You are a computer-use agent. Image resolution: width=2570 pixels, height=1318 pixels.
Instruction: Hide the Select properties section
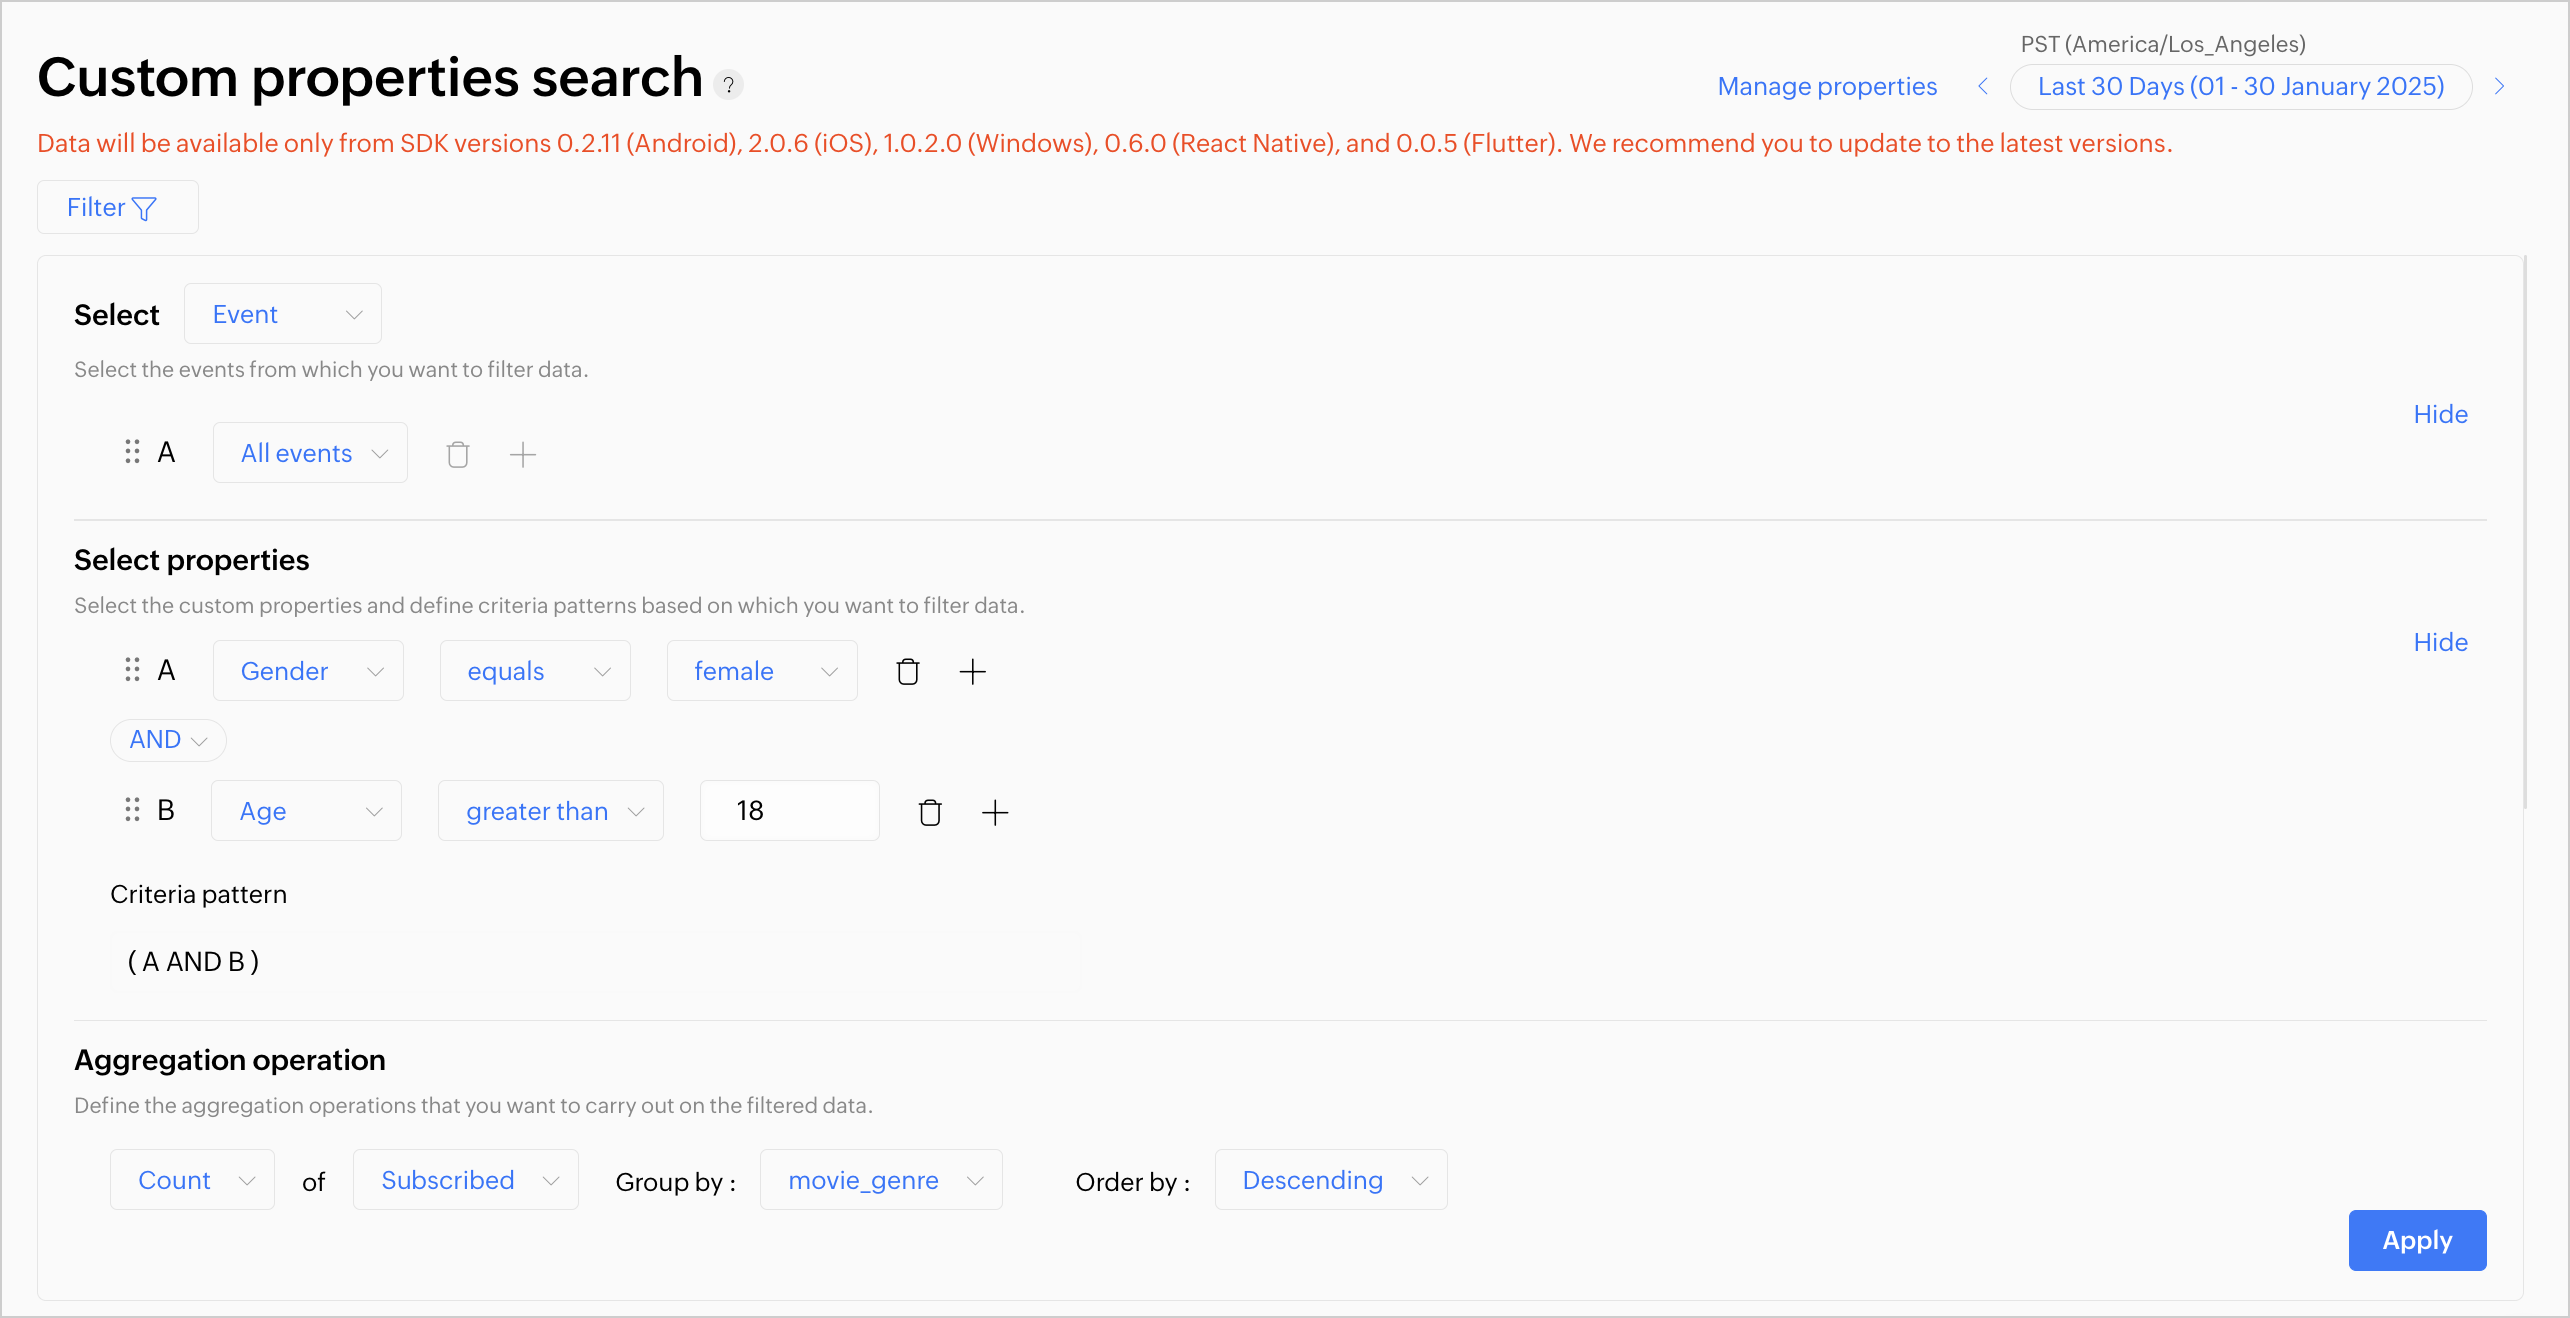pyautogui.click(x=2440, y=642)
